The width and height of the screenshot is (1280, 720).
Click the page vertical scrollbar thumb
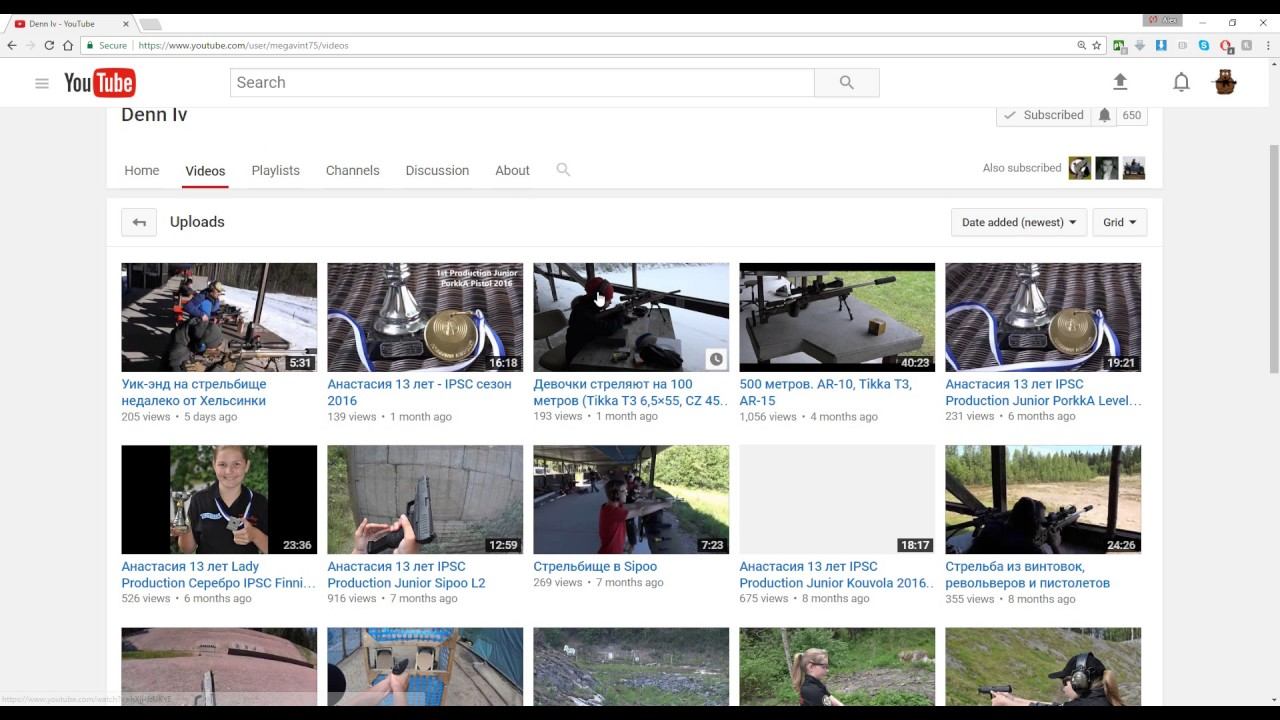point(1273,260)
